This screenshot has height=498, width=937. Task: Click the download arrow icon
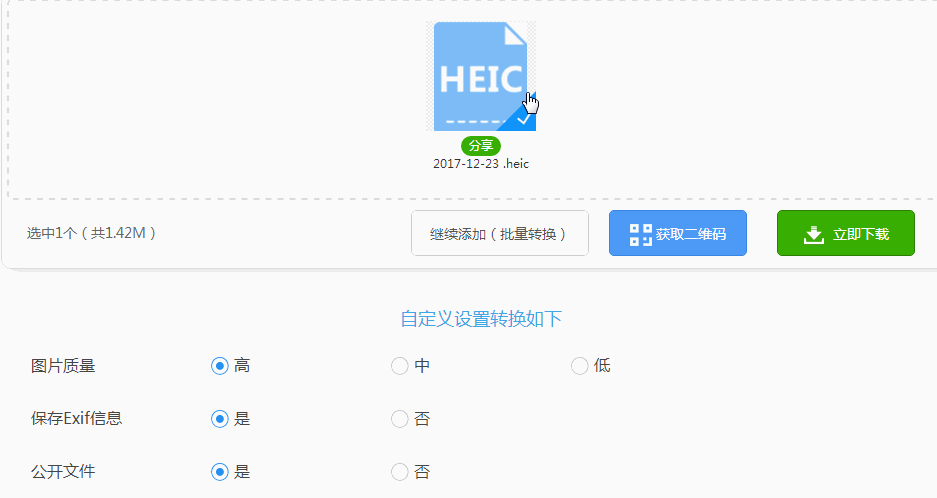click(x=813, y=235)
